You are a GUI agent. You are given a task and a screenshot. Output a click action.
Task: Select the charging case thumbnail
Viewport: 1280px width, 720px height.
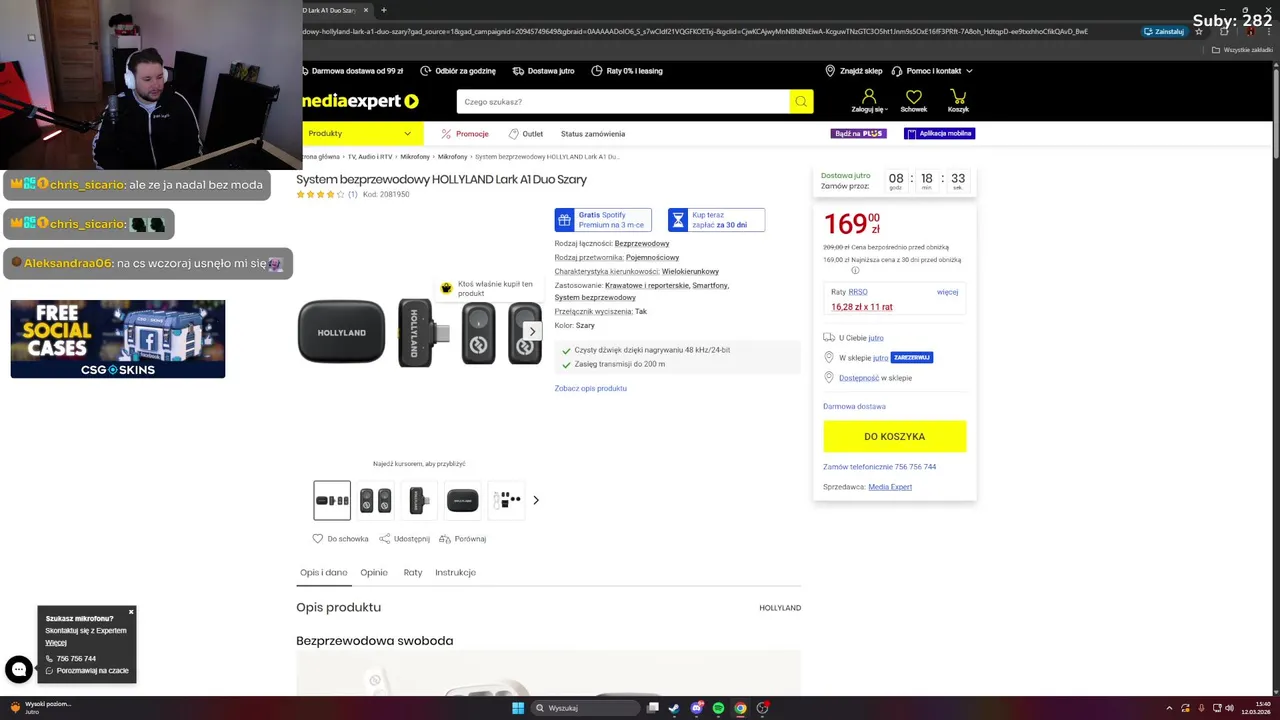click(462, 500)
